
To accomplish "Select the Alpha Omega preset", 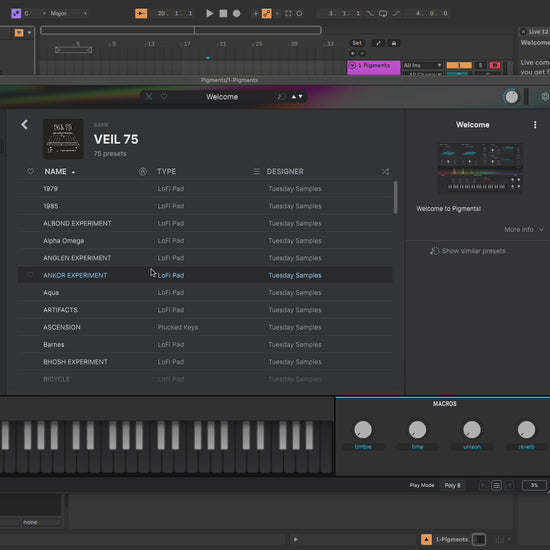I will (205, 241).
